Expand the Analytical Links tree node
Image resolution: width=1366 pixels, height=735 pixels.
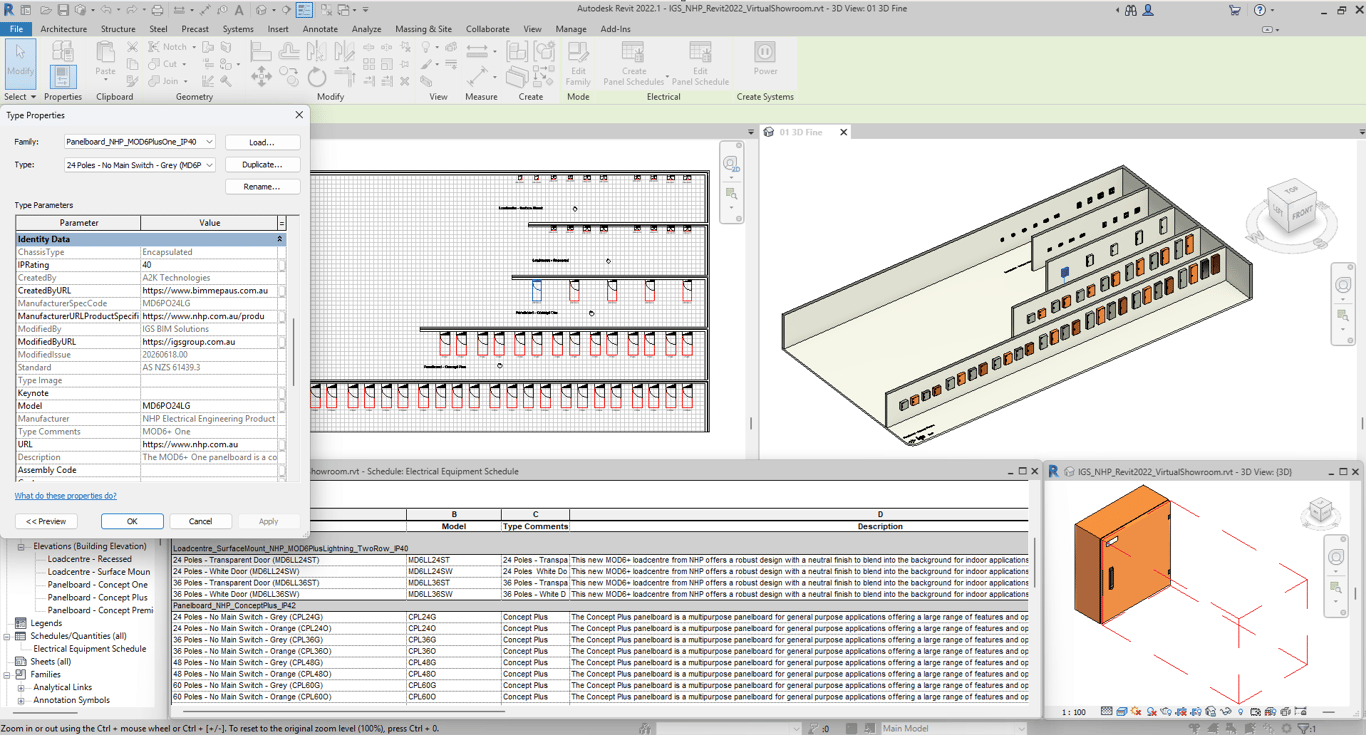point(21,688)
